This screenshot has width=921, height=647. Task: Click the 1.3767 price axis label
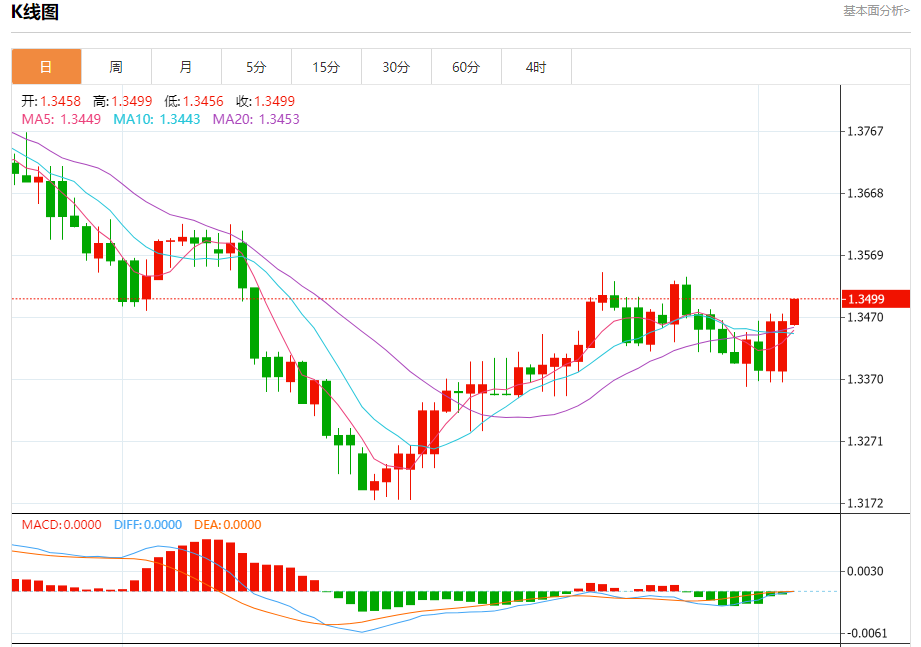[x=865, y=132]
